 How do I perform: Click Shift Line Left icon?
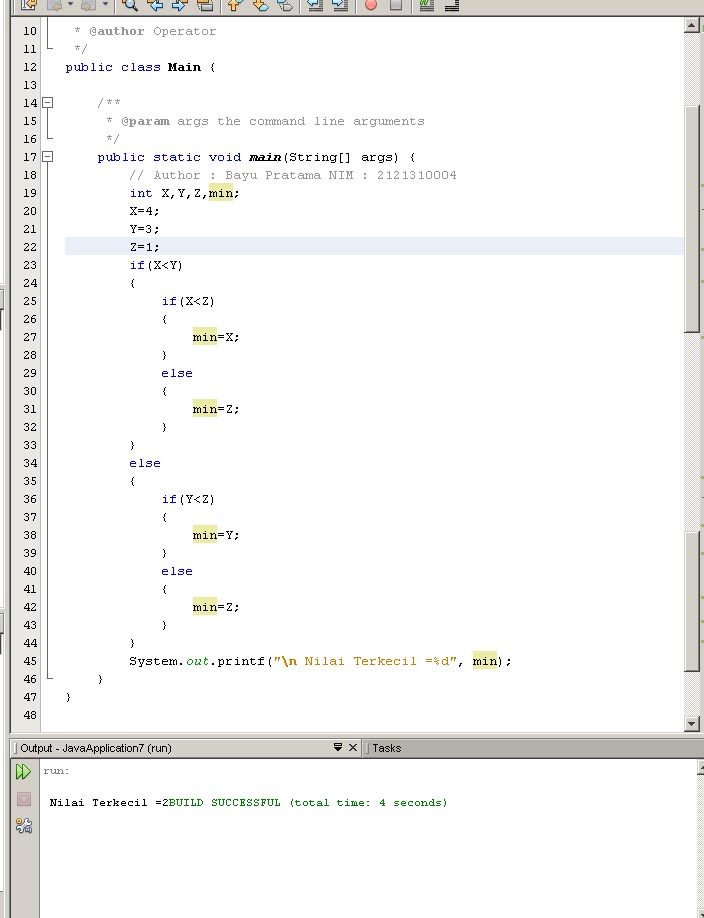tap(315, 5)
